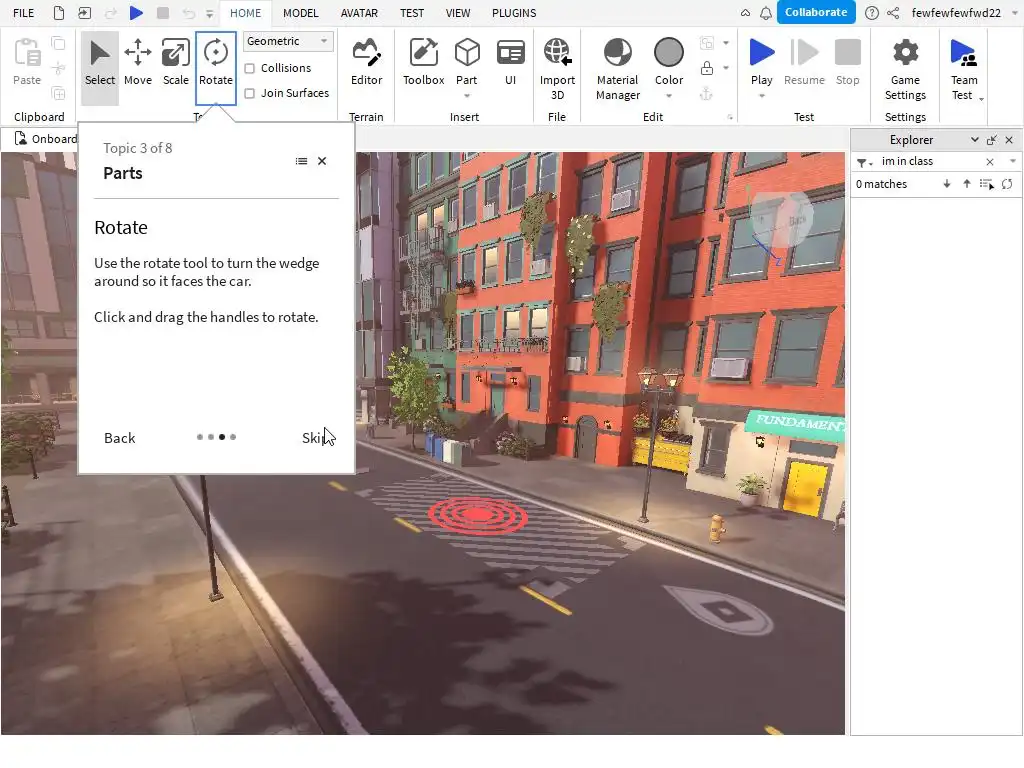Click the Resume button
Screen dimensions: 1024x768
pyautogui.click(x=804, y=63)
